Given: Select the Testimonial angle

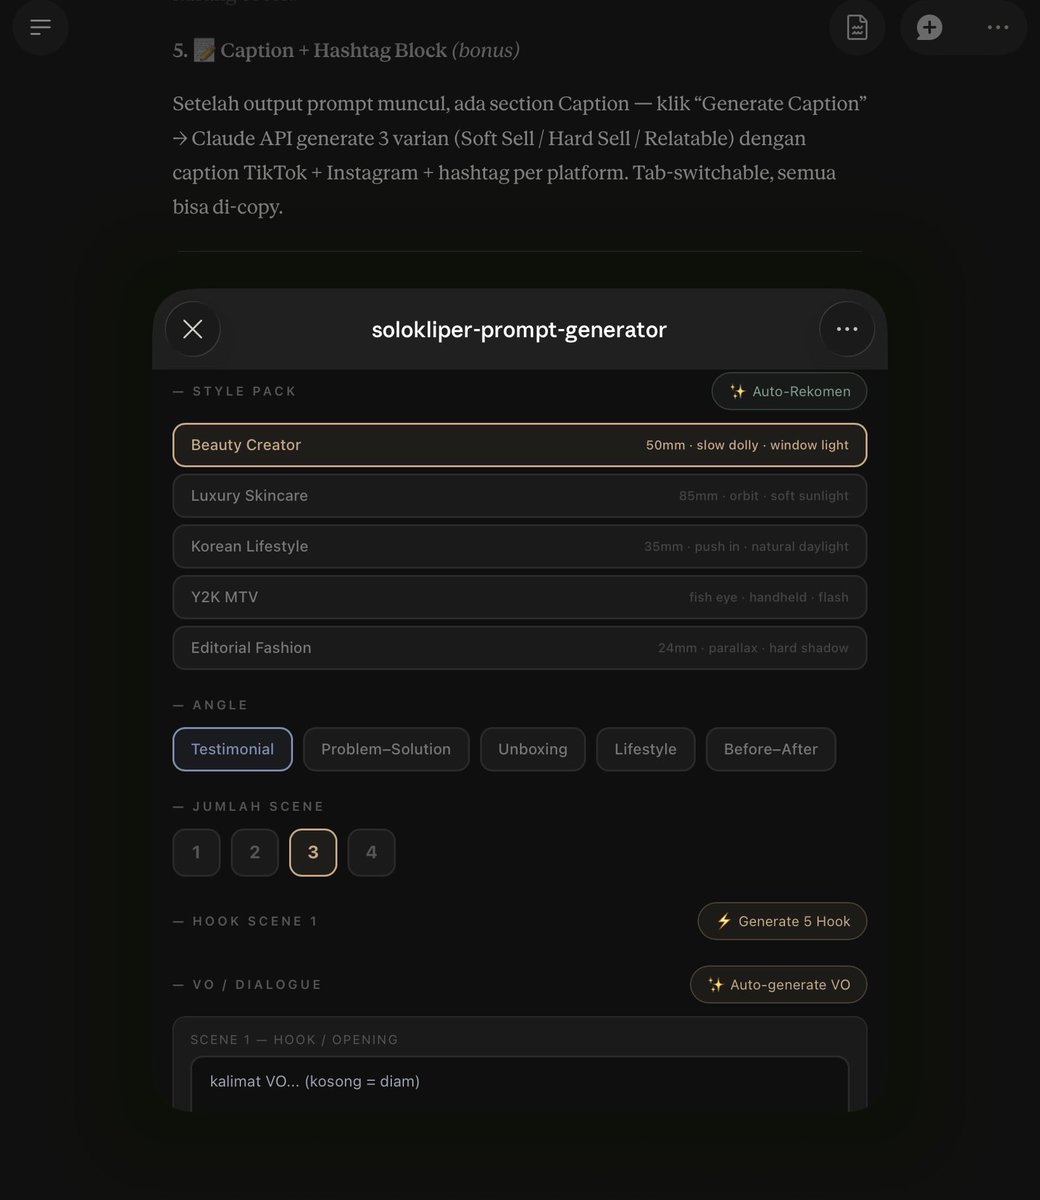Looking at the screenshot, I should pyautogui.click(x=233, y=749).
